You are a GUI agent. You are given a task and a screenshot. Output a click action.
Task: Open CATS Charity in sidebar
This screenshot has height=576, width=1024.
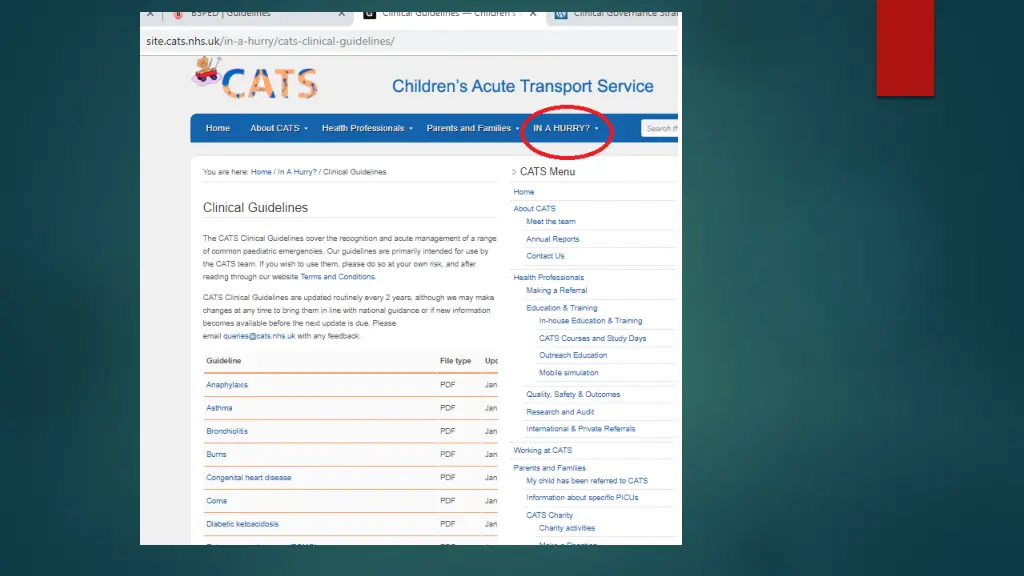pos(549,515)
